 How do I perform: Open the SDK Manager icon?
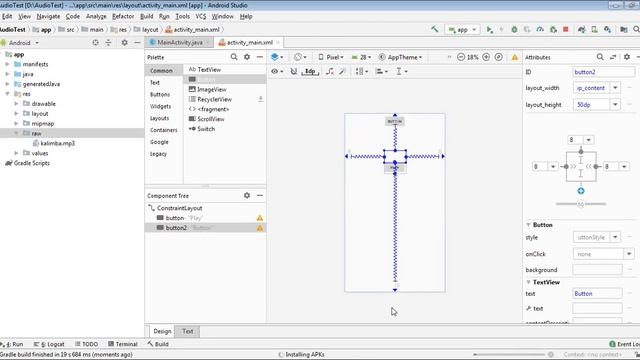point(608,29)
